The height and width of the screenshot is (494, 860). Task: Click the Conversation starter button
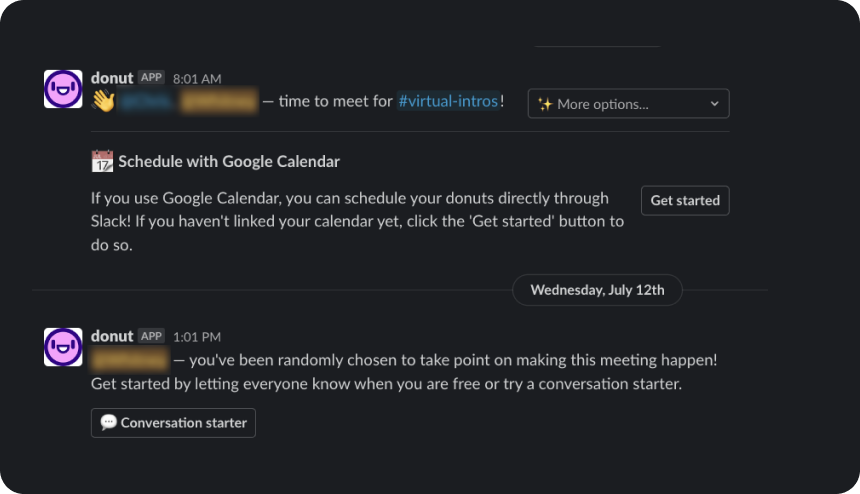point(173,423)
